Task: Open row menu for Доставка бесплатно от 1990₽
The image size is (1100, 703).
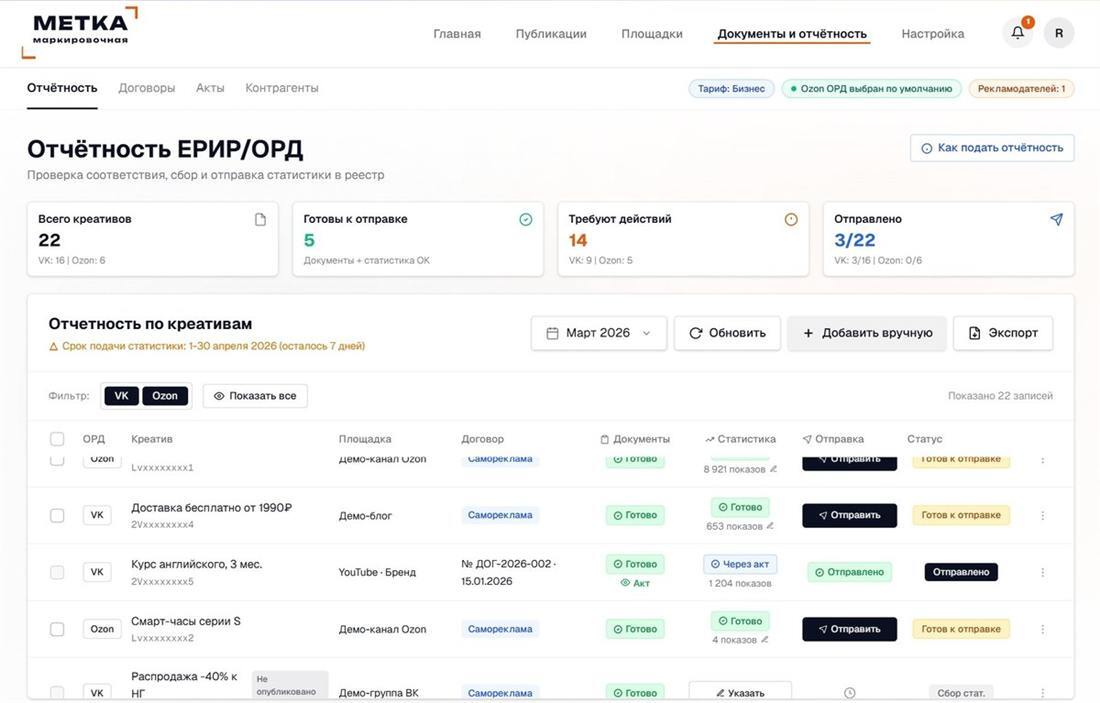Action: [x=1042, y=515]
